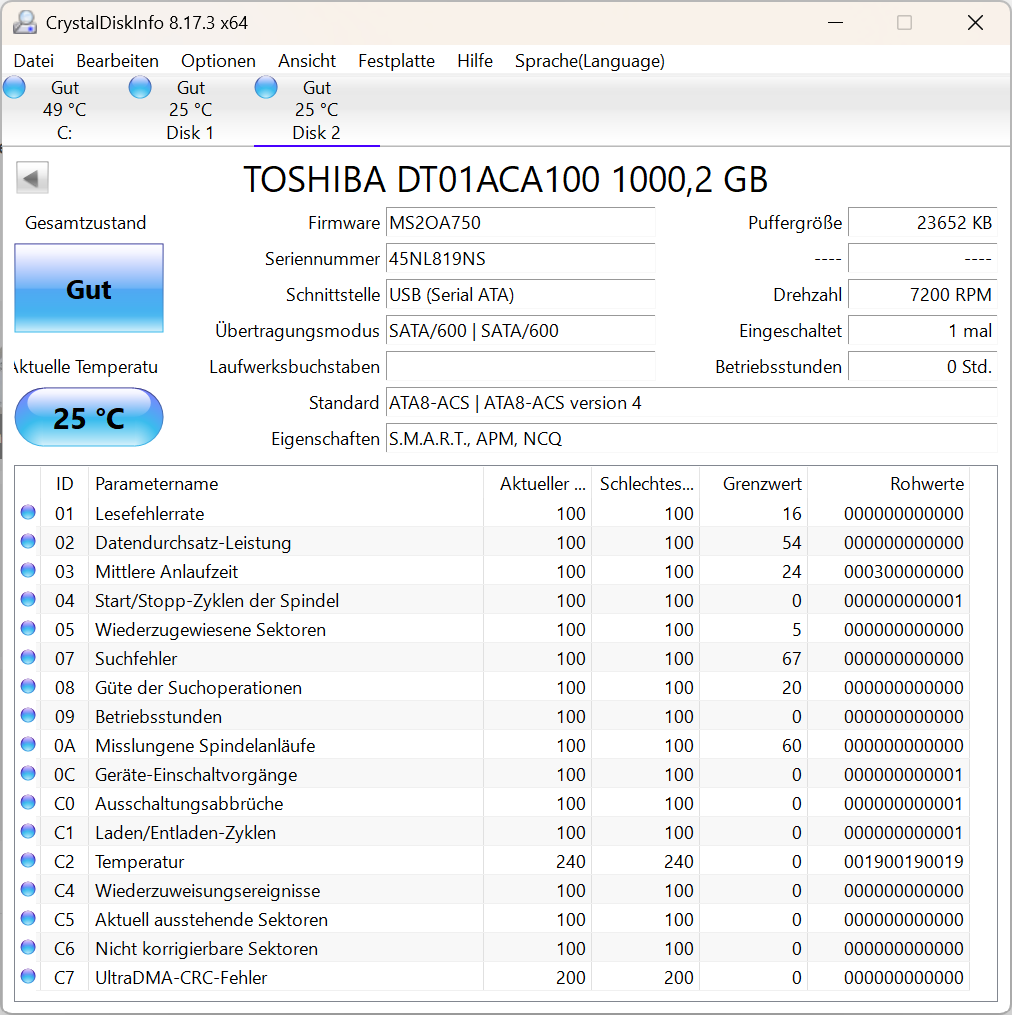
Task: Click the Standard field ATA8-ACS version 4
Action: [x=692, y=403]
